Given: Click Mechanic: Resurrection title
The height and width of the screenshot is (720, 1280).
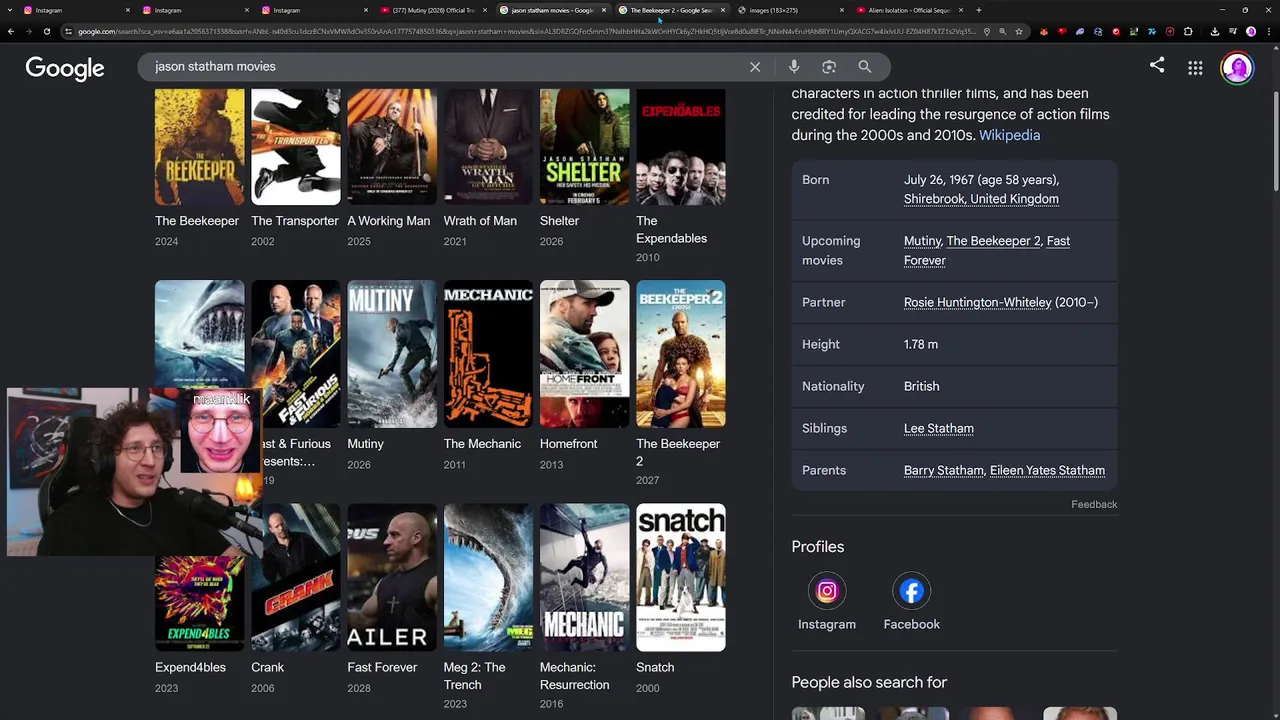Looking at the screenshot, I should (x=574, y=676).
